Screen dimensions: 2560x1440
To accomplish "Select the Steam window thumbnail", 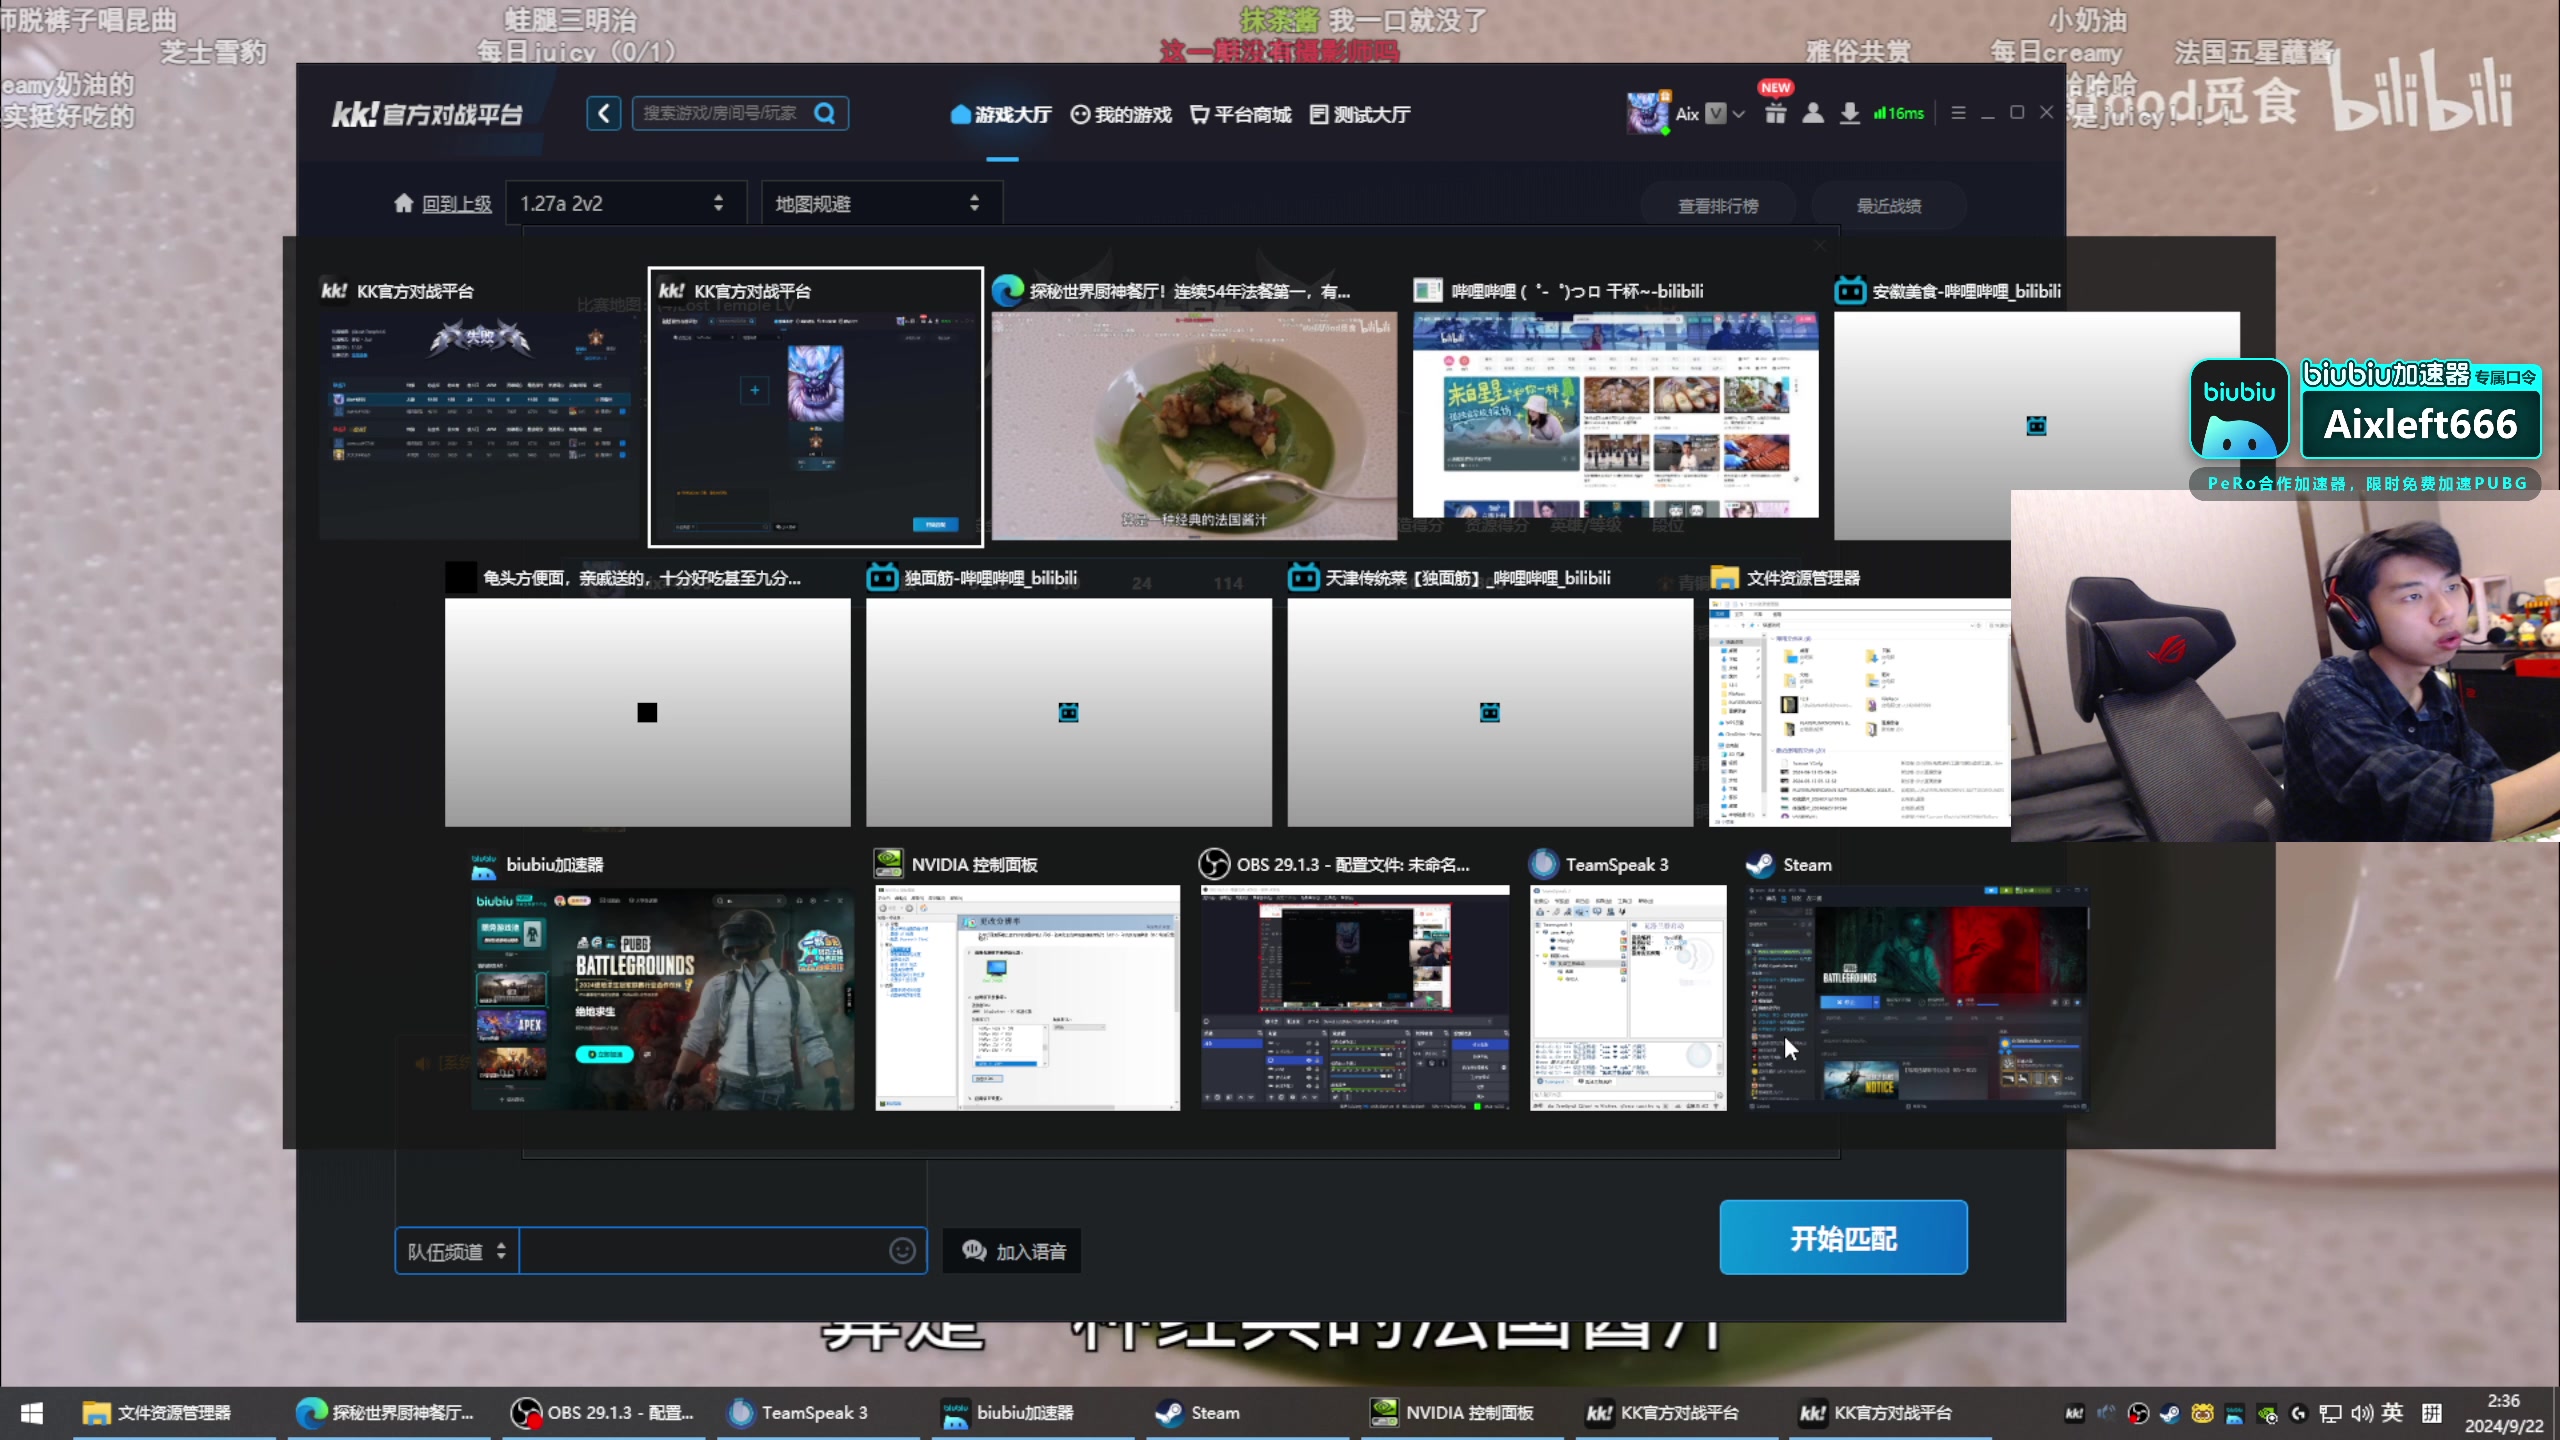I will click(1918, 998).
